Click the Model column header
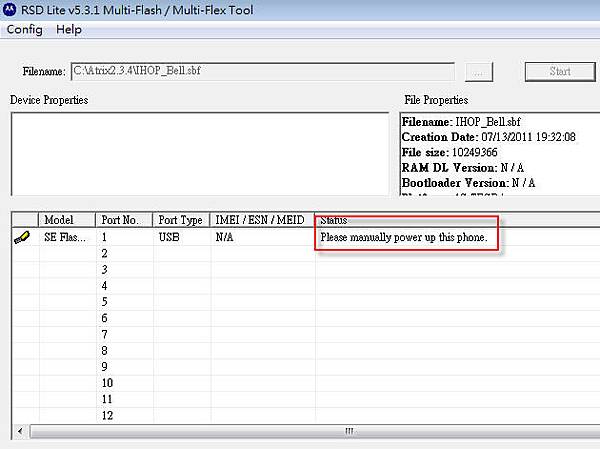This screenshot has width=600, height=449. coord(67,220)
